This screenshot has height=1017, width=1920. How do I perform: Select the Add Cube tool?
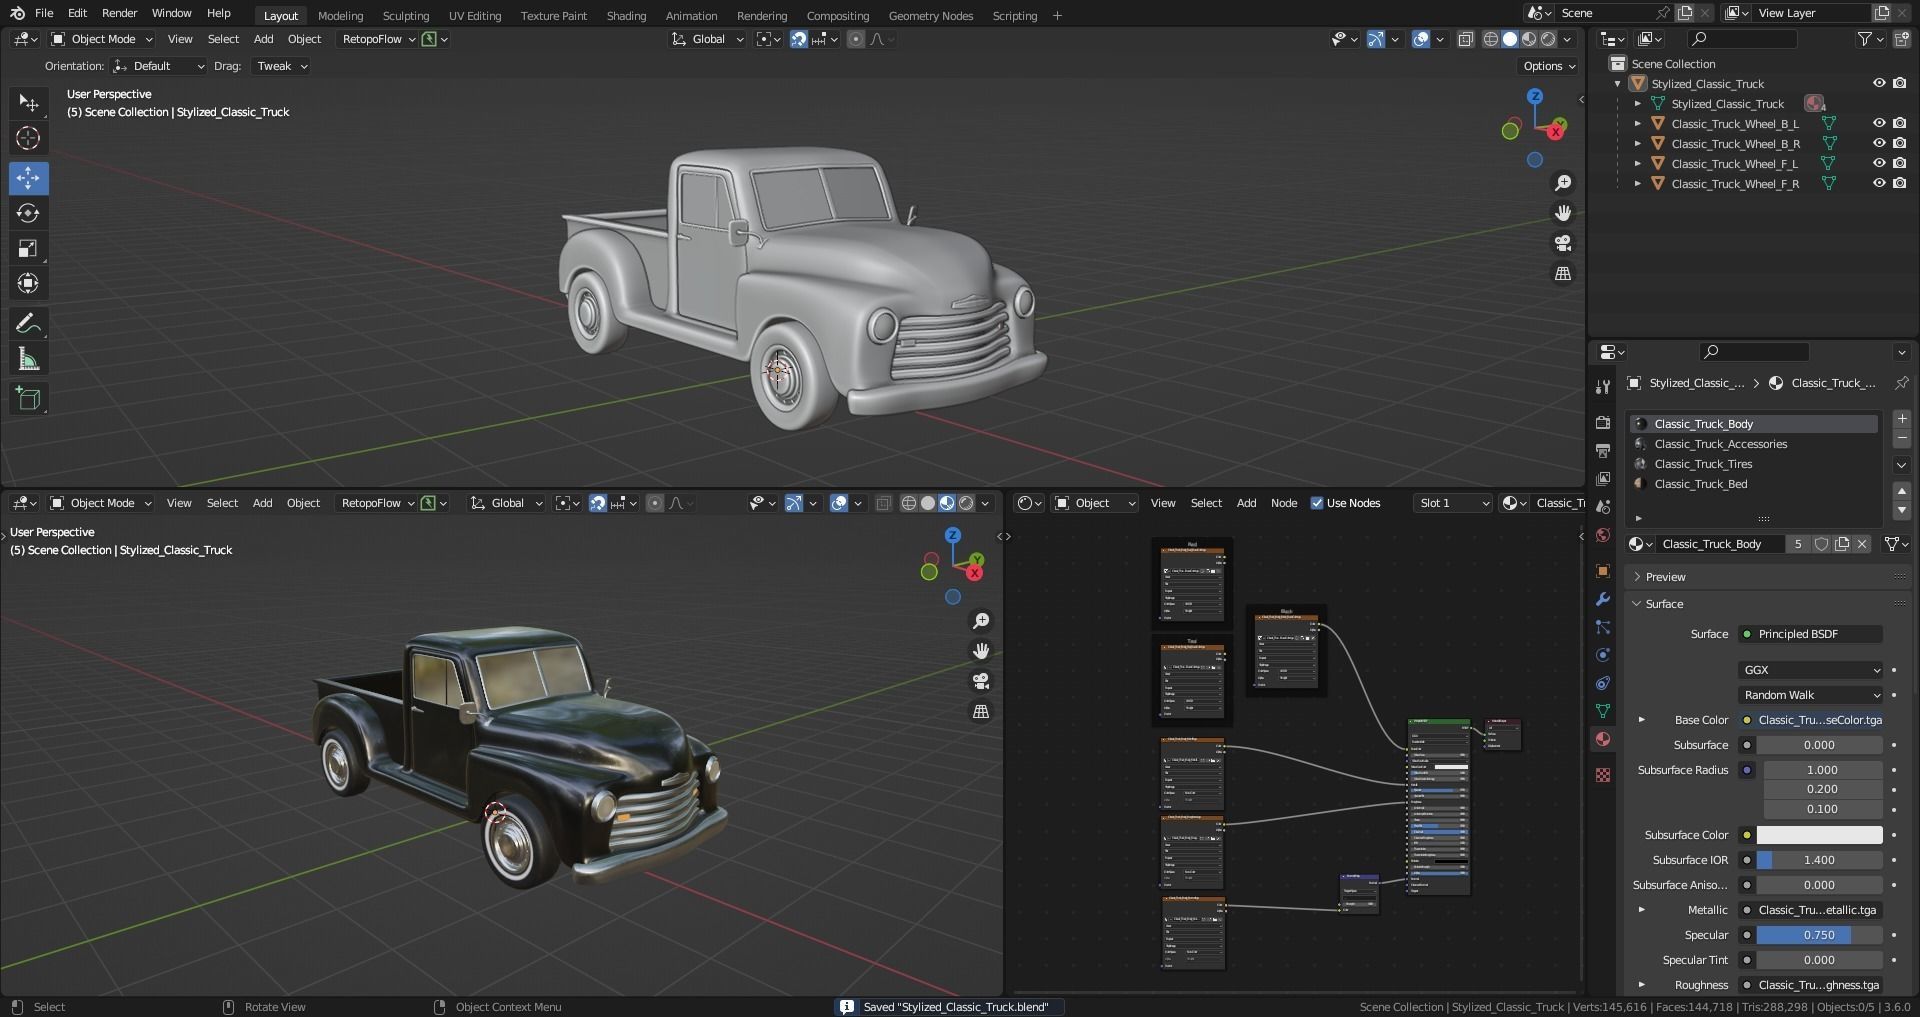pyautogui.click(x=28, y=399)
